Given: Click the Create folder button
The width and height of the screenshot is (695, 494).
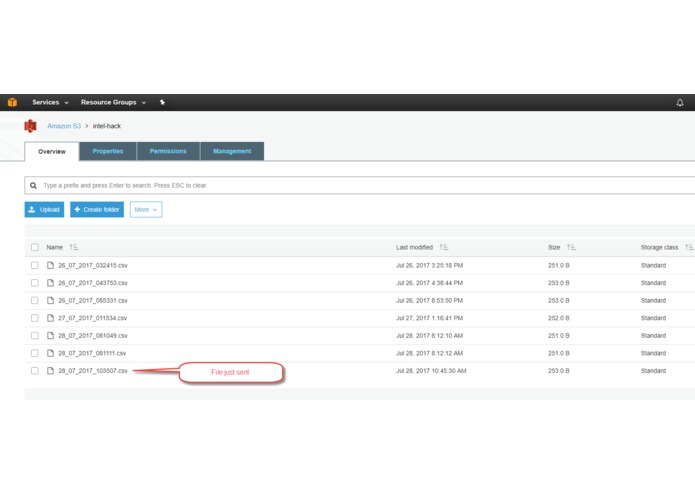Looking at the screenshot, I should click(x=97, y=210).
